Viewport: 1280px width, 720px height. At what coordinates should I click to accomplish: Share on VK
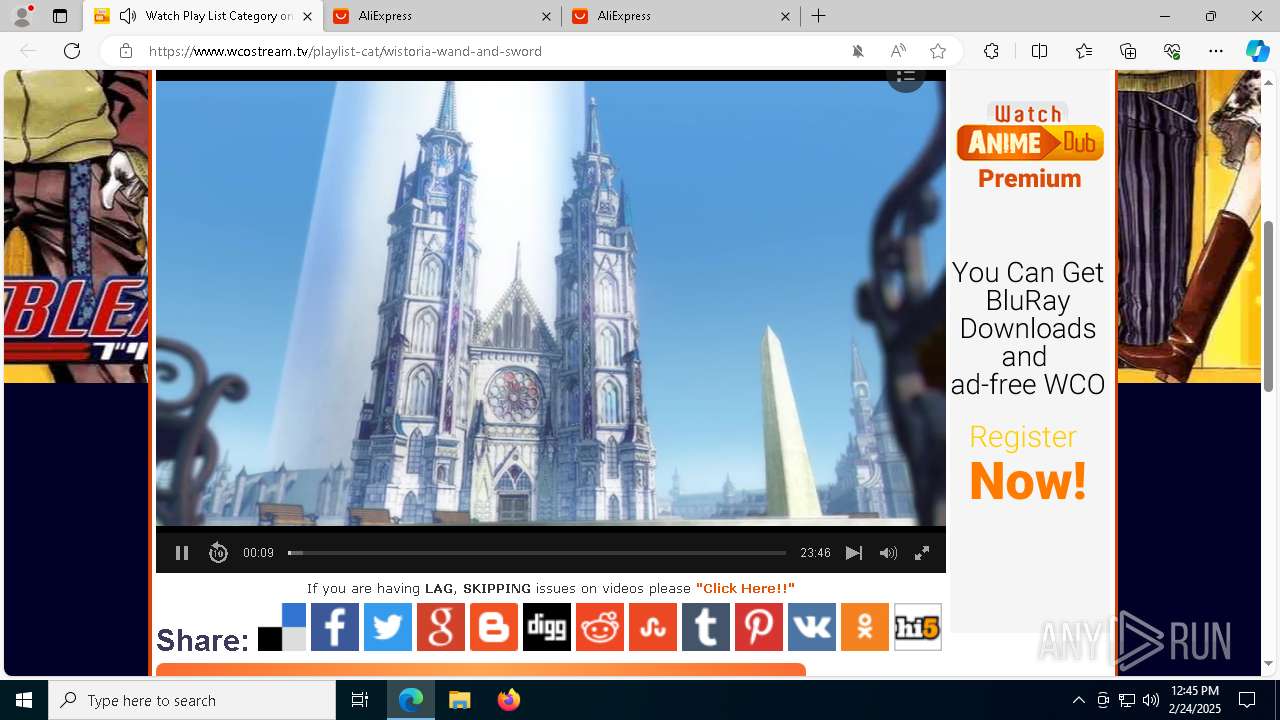812,627
